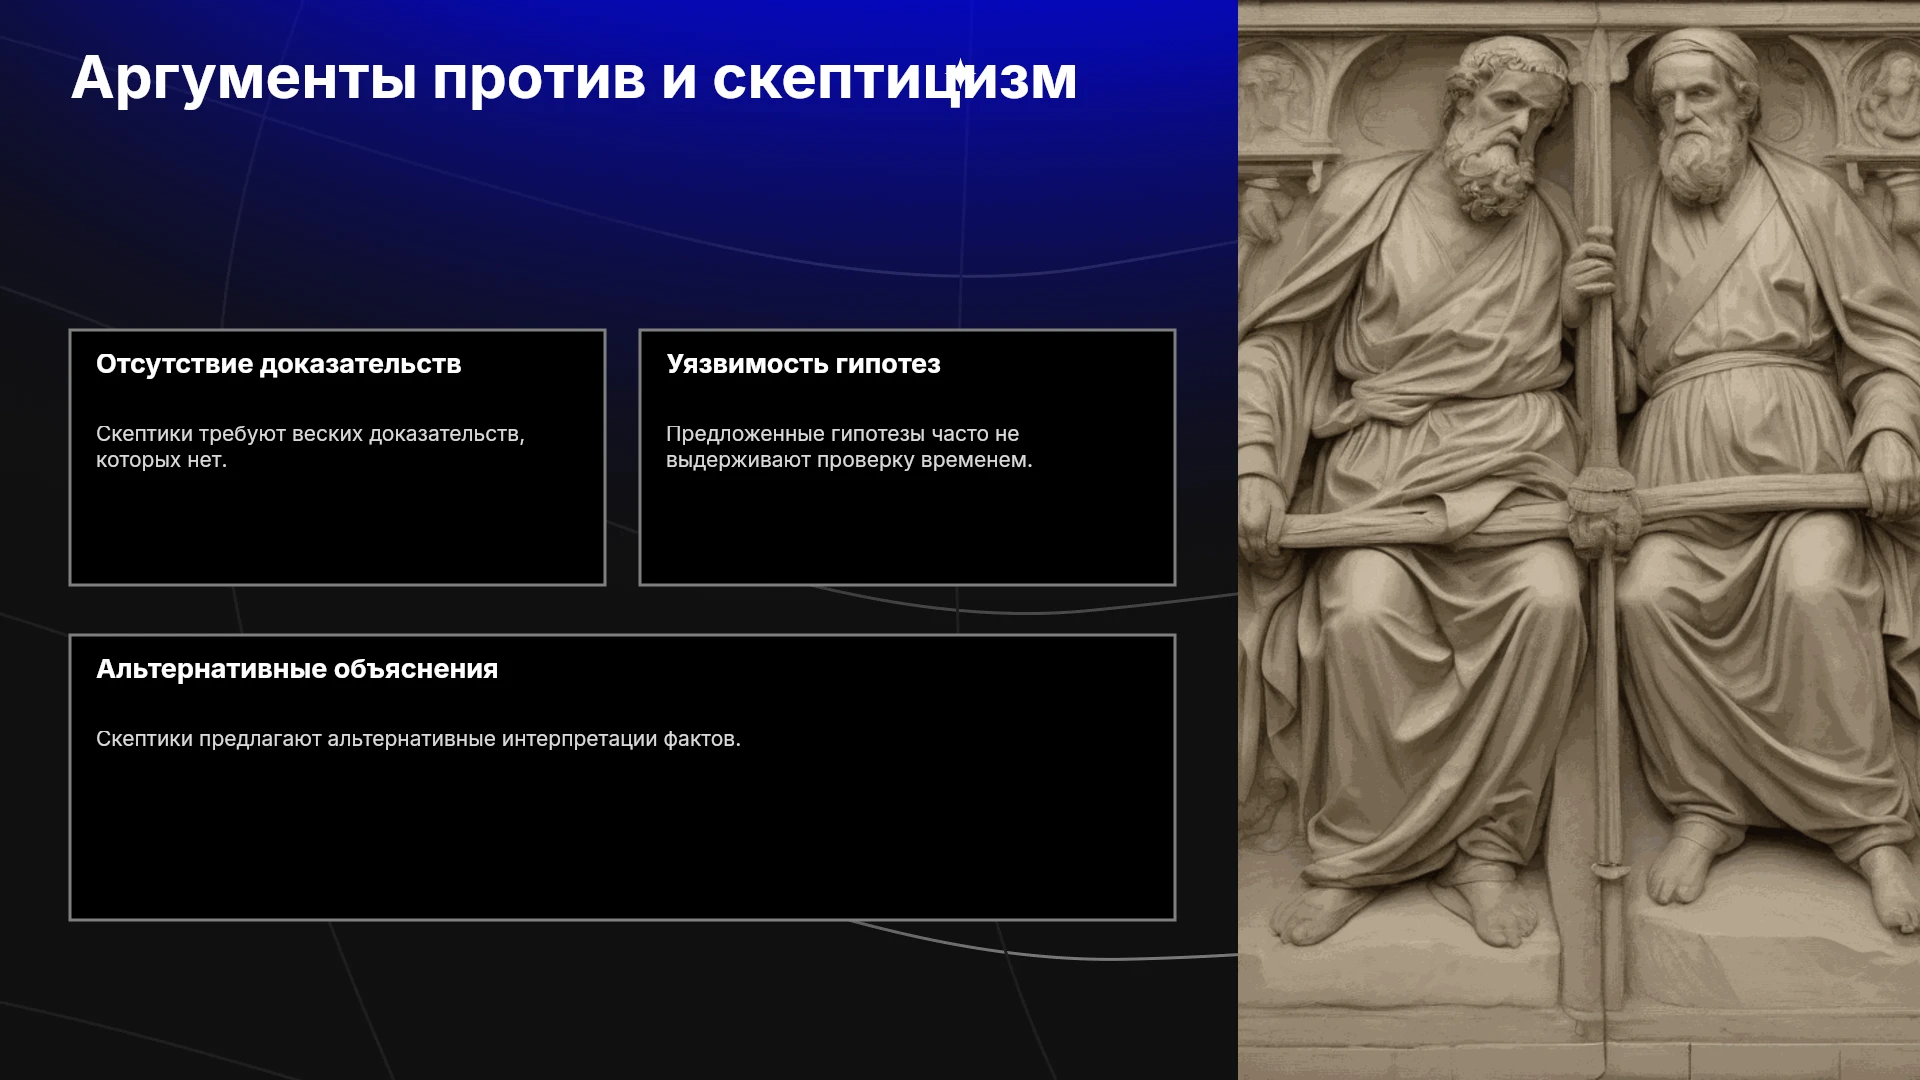Select the slide title "Аргументы против и скептицизм"
1920x1080 pixels.
pyautogui.click(x=574, y=78)
